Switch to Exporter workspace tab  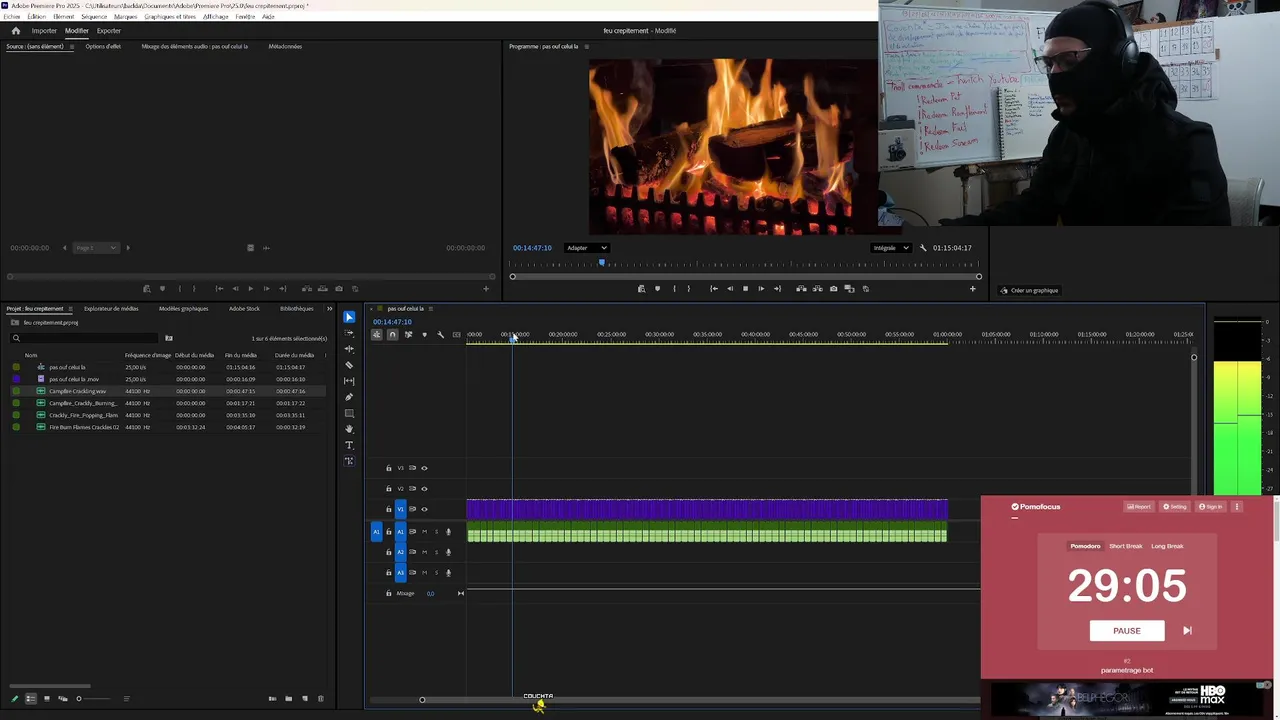[x=109, y=31]
